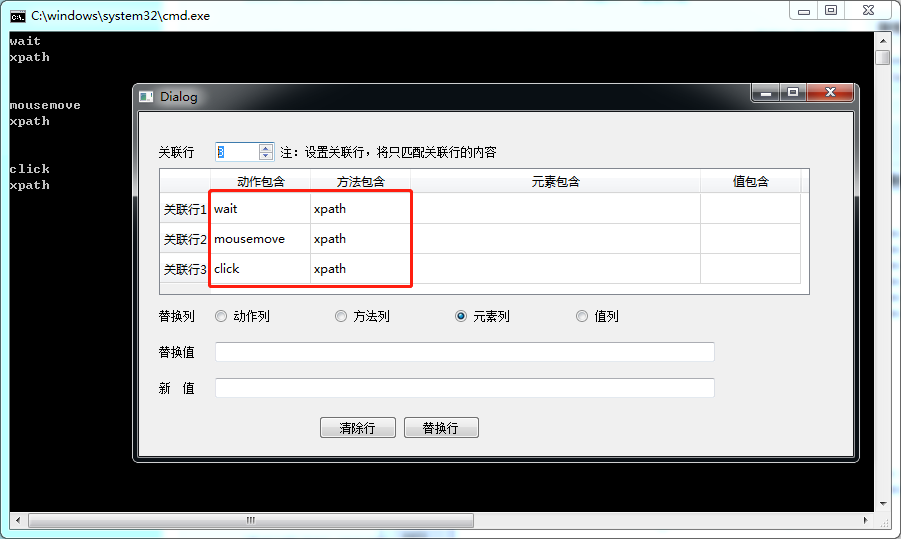This screenshot has width=901, height=539.
Task: Click empty 元素包含 cell in 关联行1
Action: 556,209
